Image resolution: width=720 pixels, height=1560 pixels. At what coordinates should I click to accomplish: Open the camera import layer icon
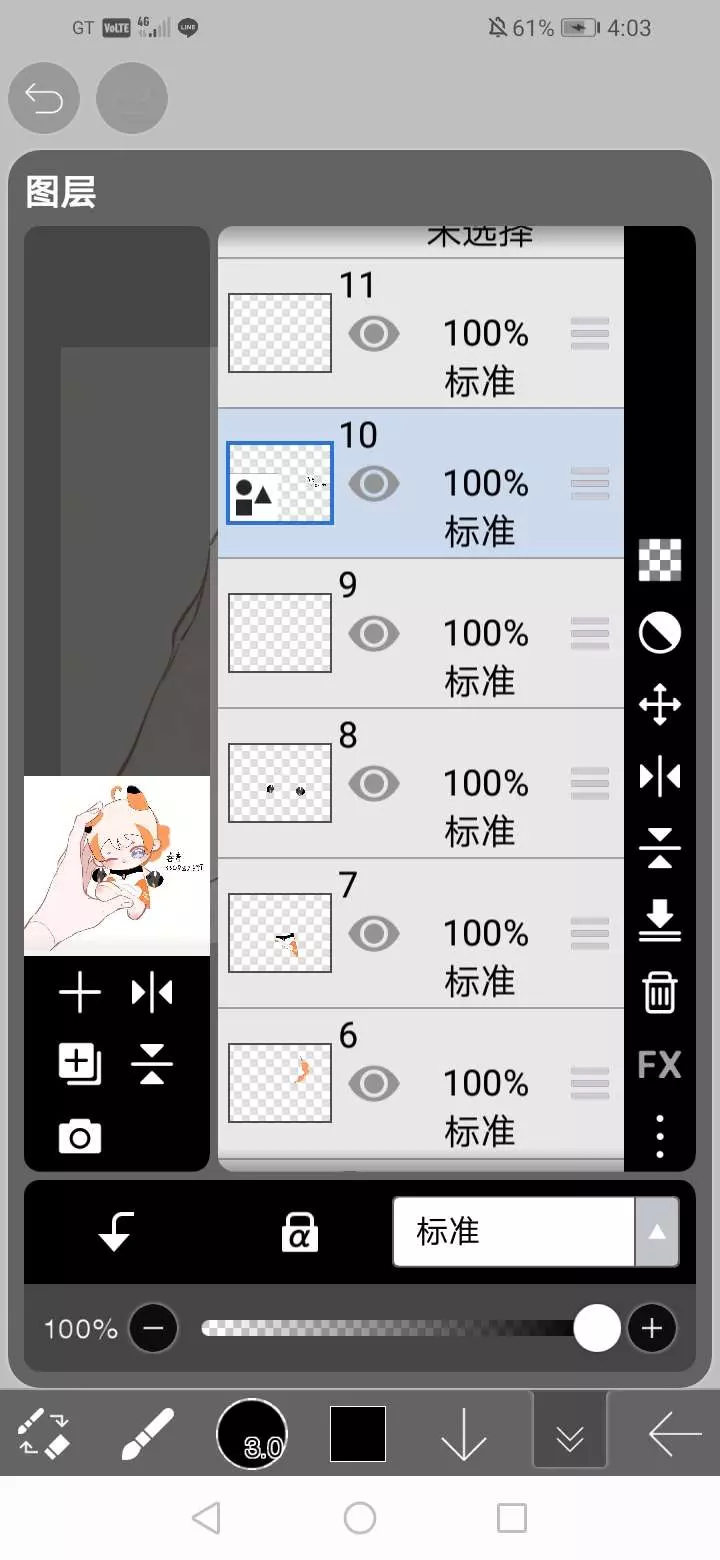(x=80, y=1136)
